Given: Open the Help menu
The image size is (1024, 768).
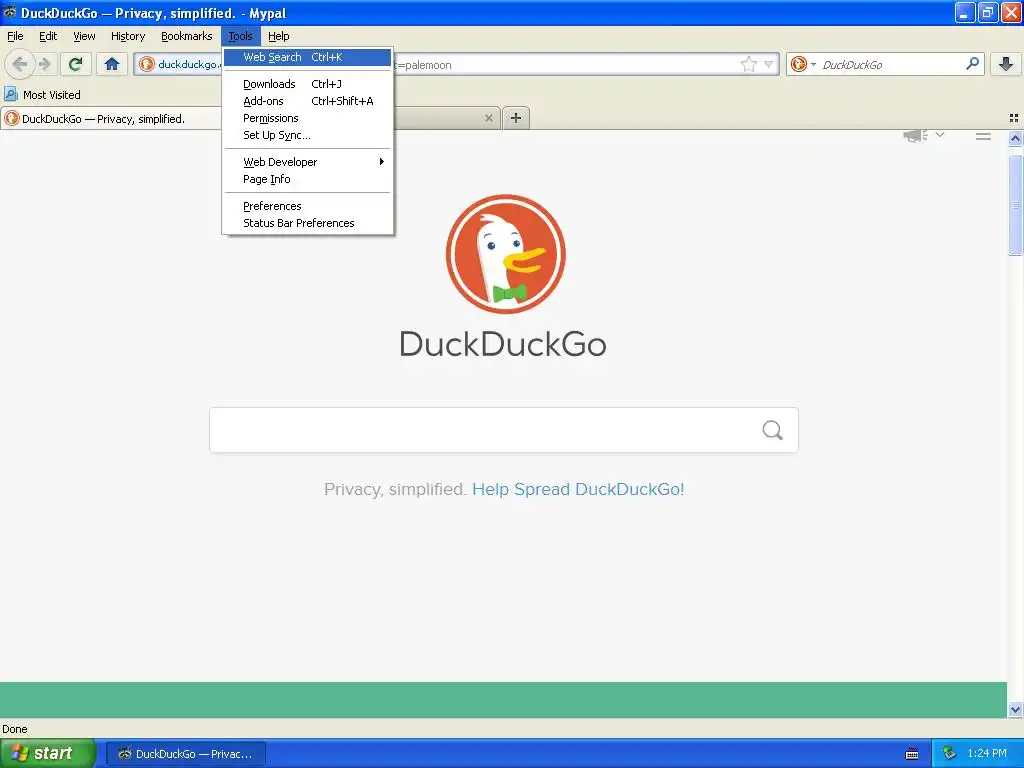Looking at the screenshot, I should (279, 36).
